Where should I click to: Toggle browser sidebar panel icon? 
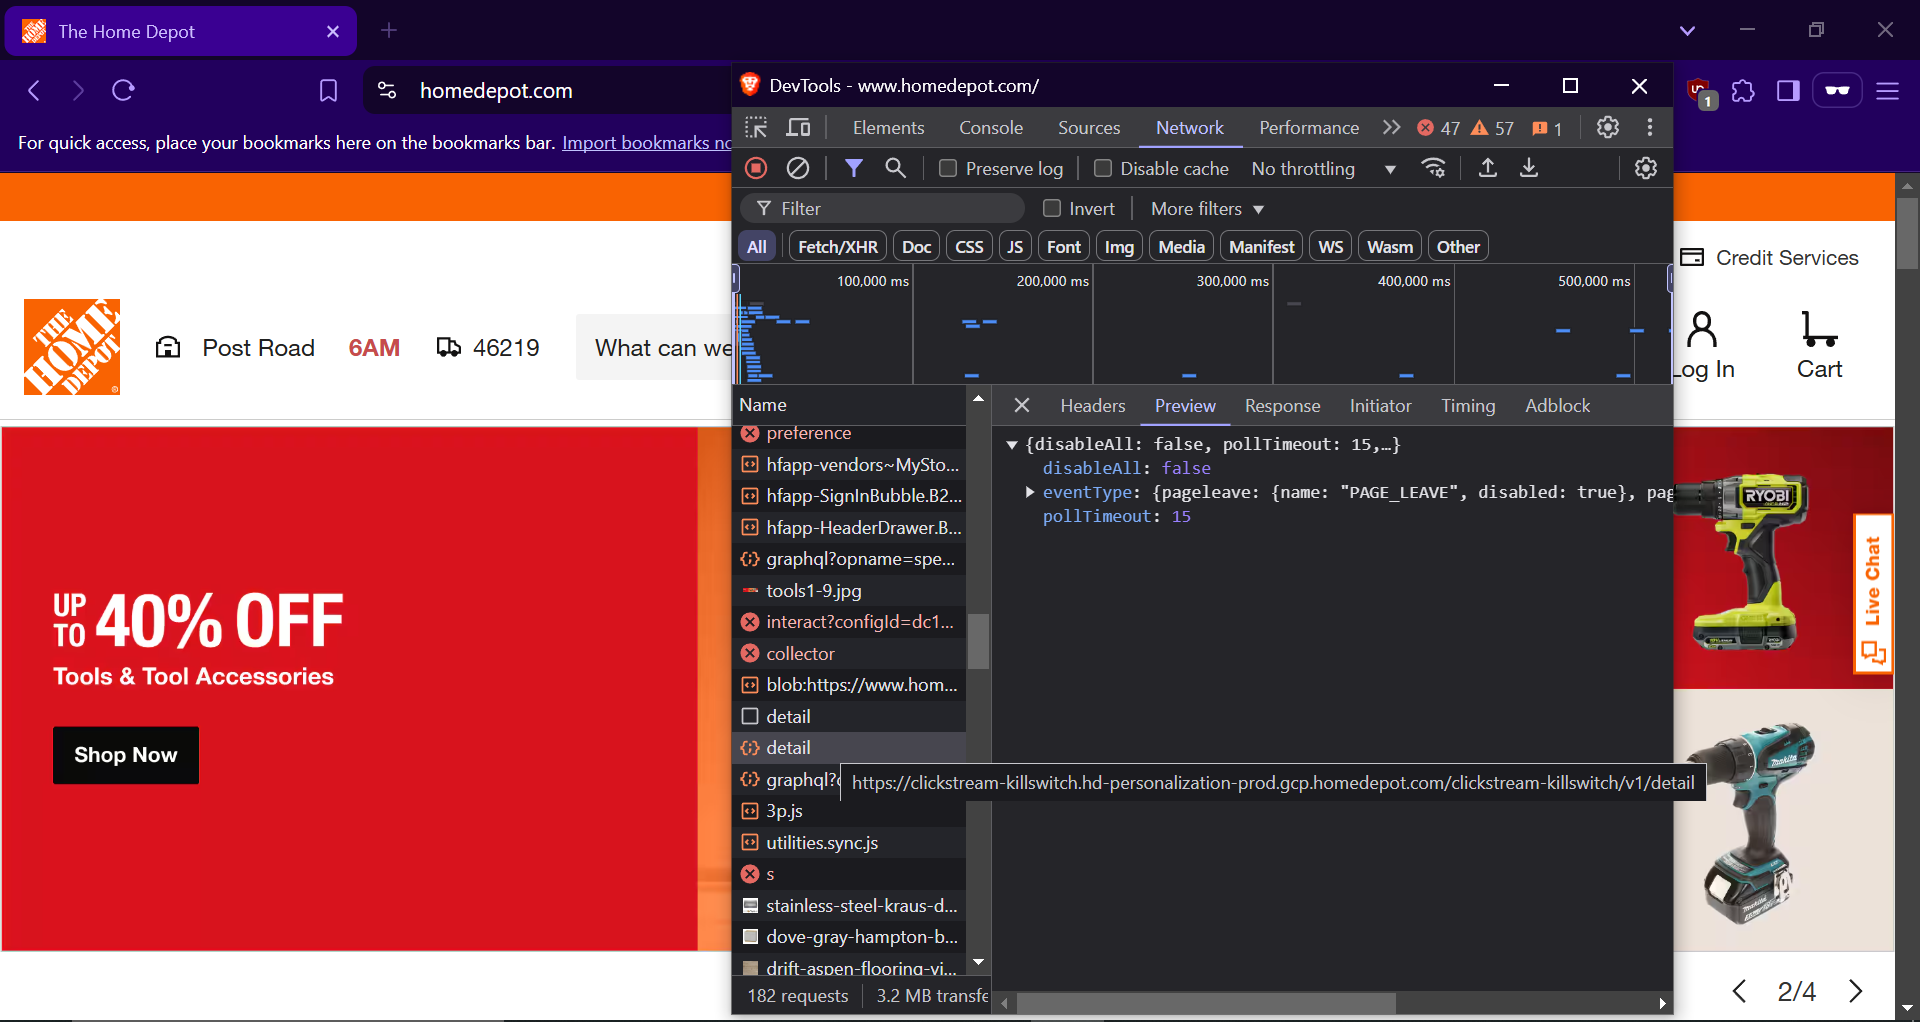pos(1788,91)
